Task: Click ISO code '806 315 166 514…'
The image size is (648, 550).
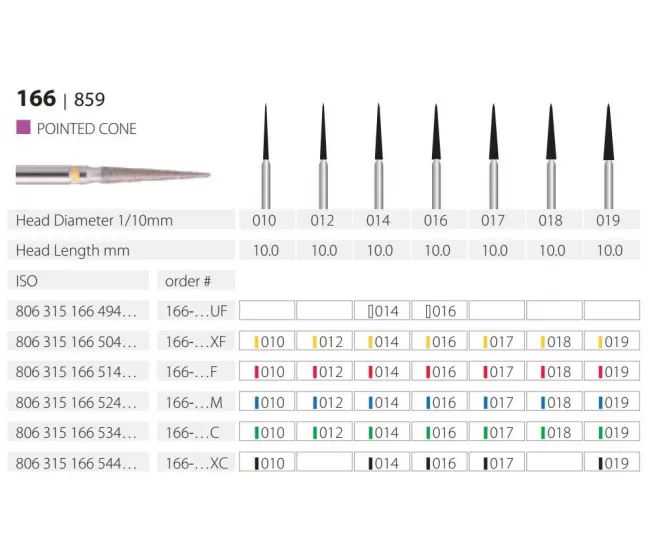Action: coord(76,372)
